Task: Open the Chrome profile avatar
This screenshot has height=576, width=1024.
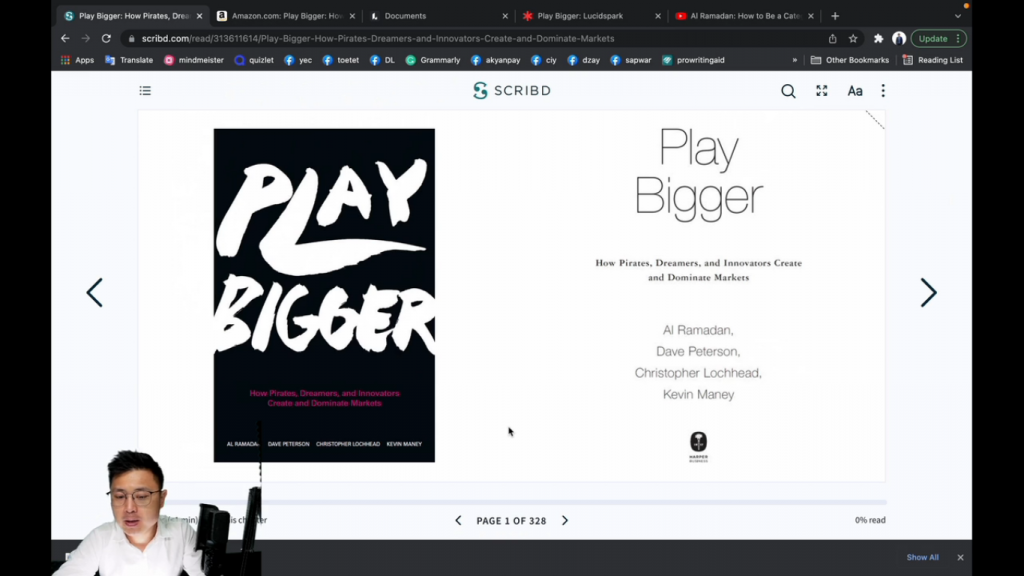Action: tap(899, 39)
